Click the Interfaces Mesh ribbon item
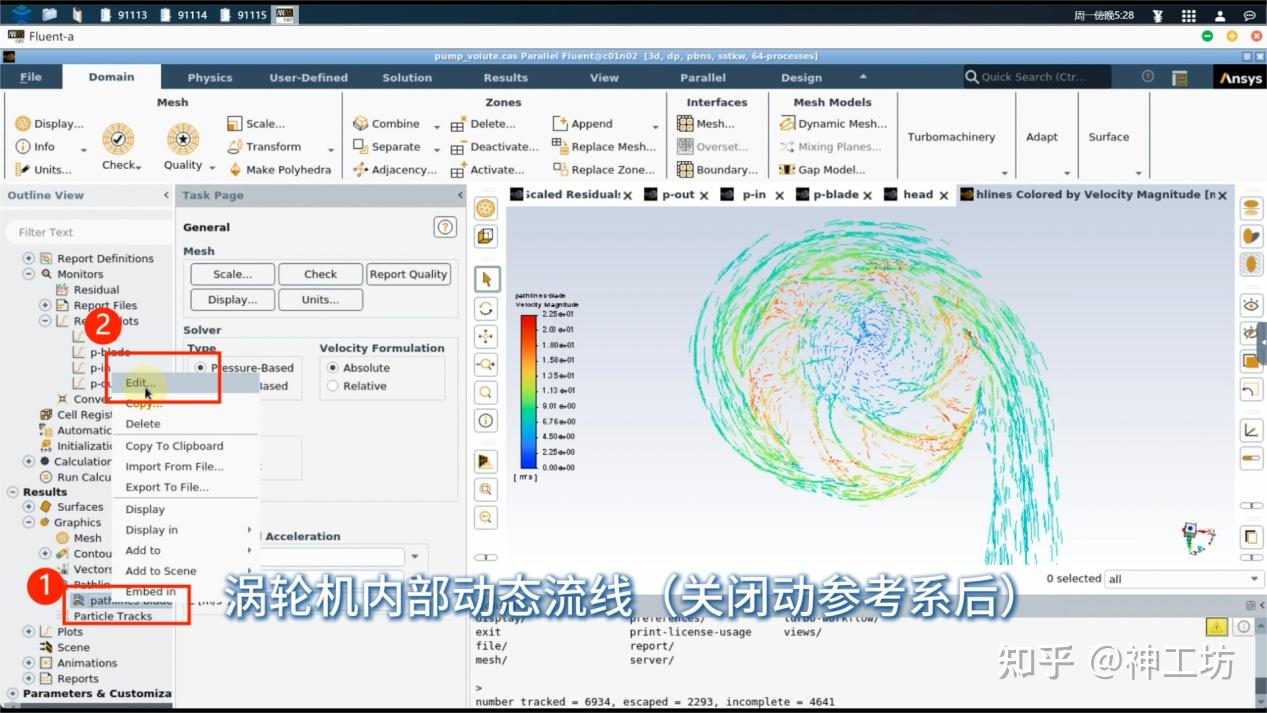The width and height of the screenshot is (1267, 713). tap(706, 124)
